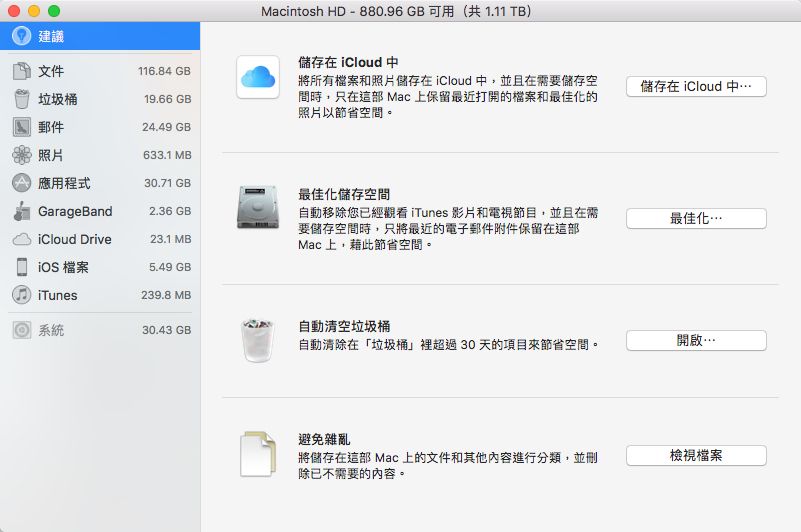Click the 24.49 GB size value

click(x=167, y=127)
